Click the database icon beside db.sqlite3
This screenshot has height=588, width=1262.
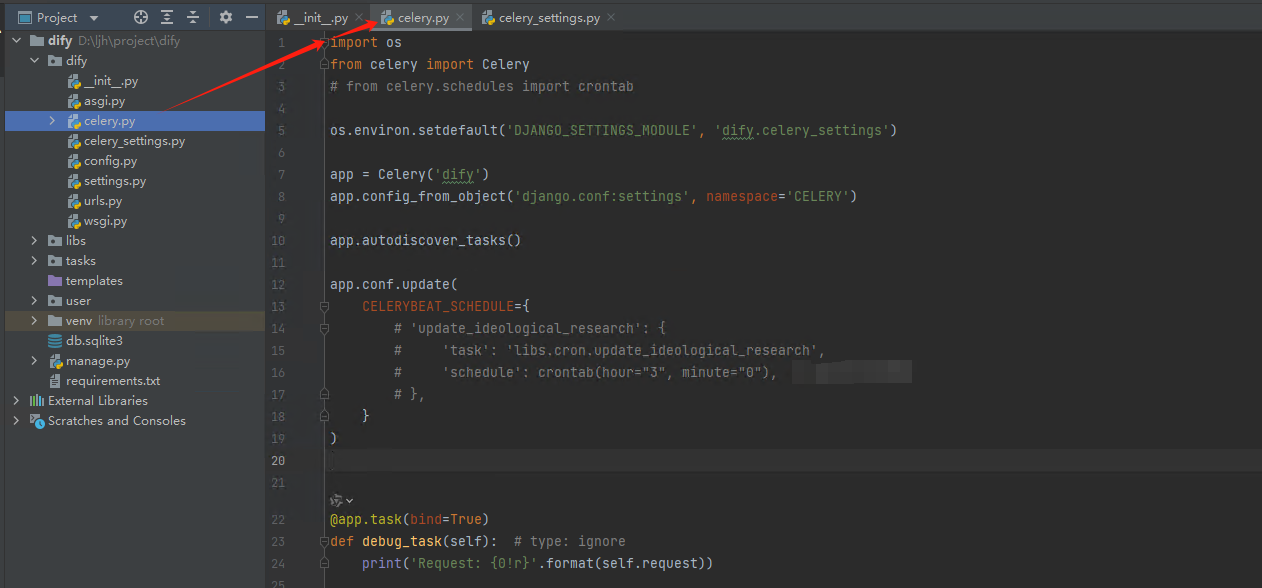[56, 341]
